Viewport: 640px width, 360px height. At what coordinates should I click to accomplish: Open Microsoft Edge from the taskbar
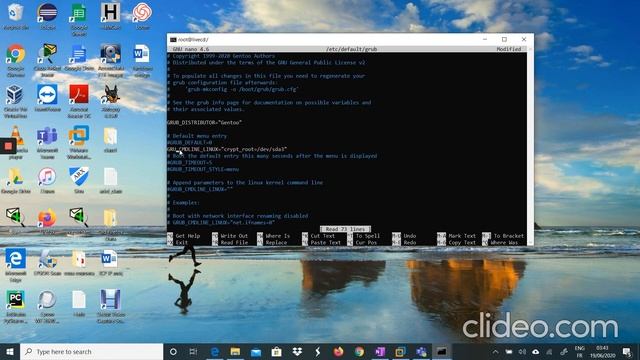(x=215, y=352)
